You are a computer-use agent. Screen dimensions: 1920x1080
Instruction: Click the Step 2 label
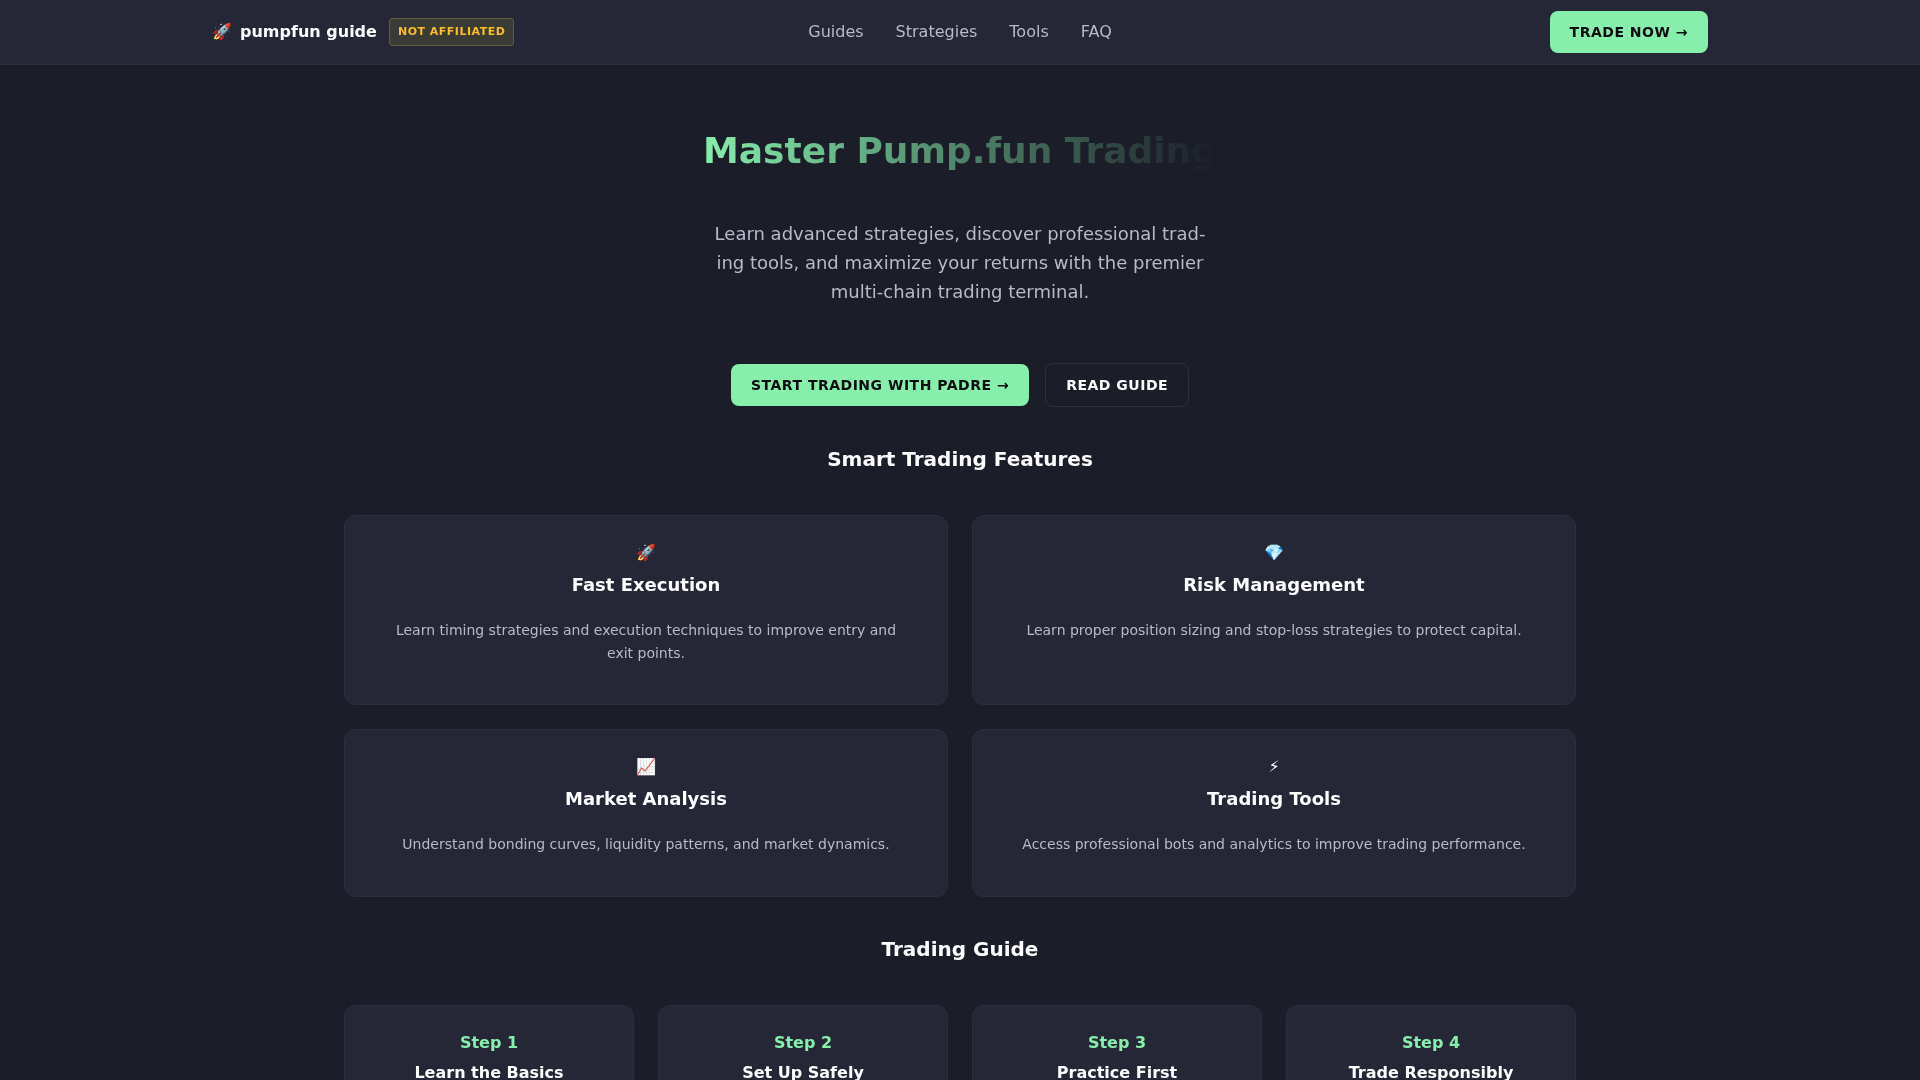click(x=803, y=1042)
